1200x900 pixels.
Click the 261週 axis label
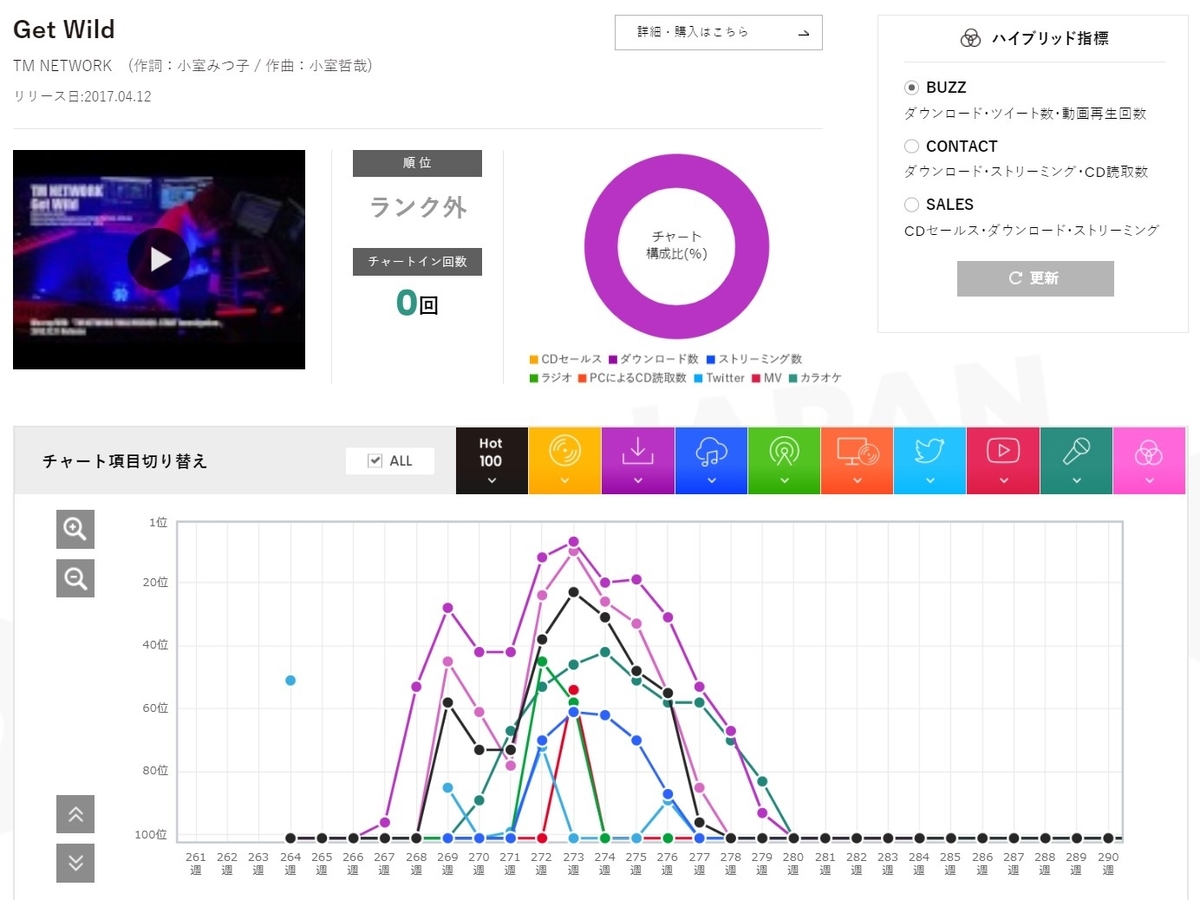pyautogui.click(x=196, y=863)
